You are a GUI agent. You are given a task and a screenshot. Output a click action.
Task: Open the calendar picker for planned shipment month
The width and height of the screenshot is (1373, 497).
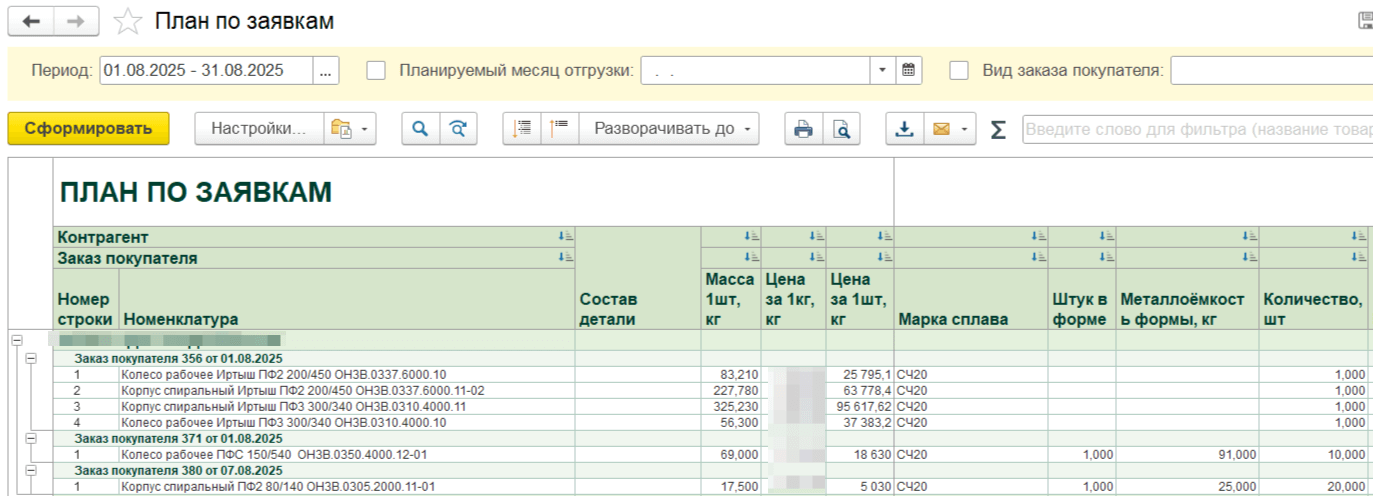pyautogui.click(x=908, y=70)
